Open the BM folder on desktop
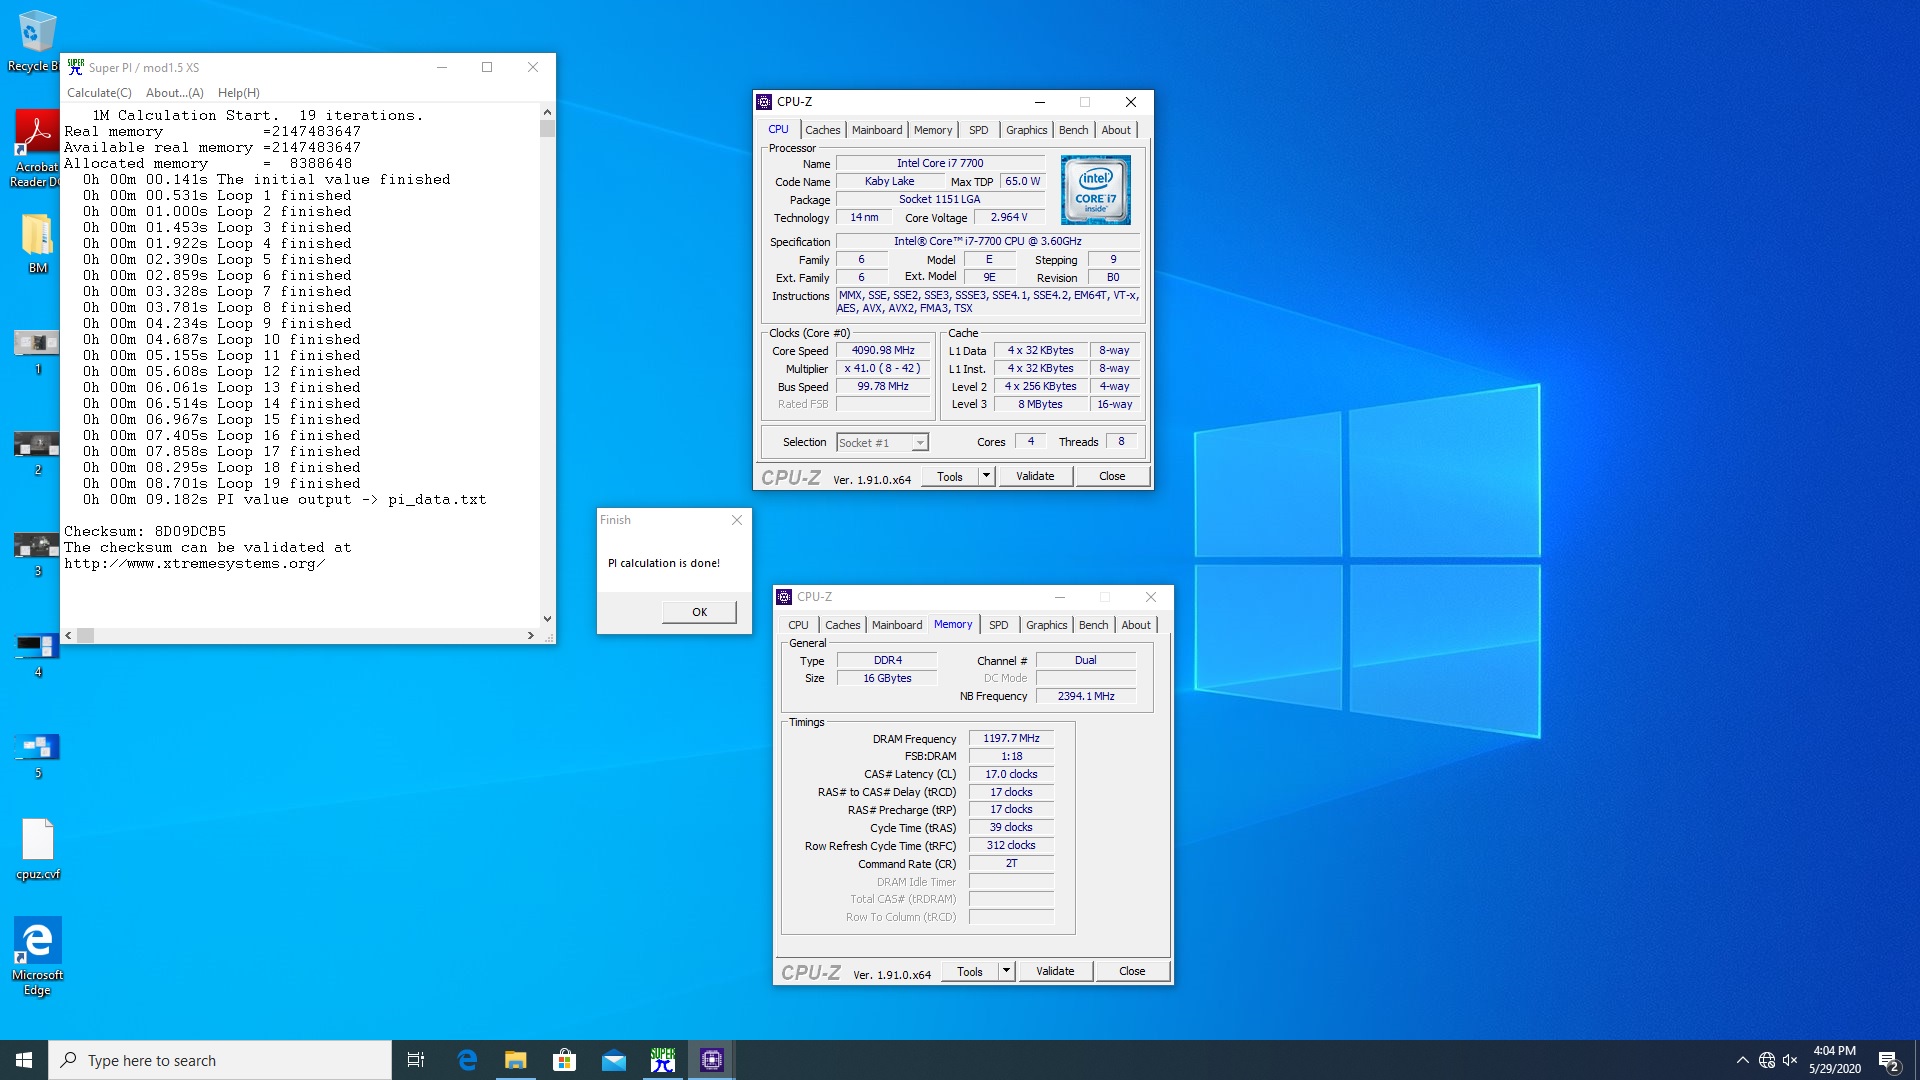Screen dimensions: 1920x1080 coord(37,243)
